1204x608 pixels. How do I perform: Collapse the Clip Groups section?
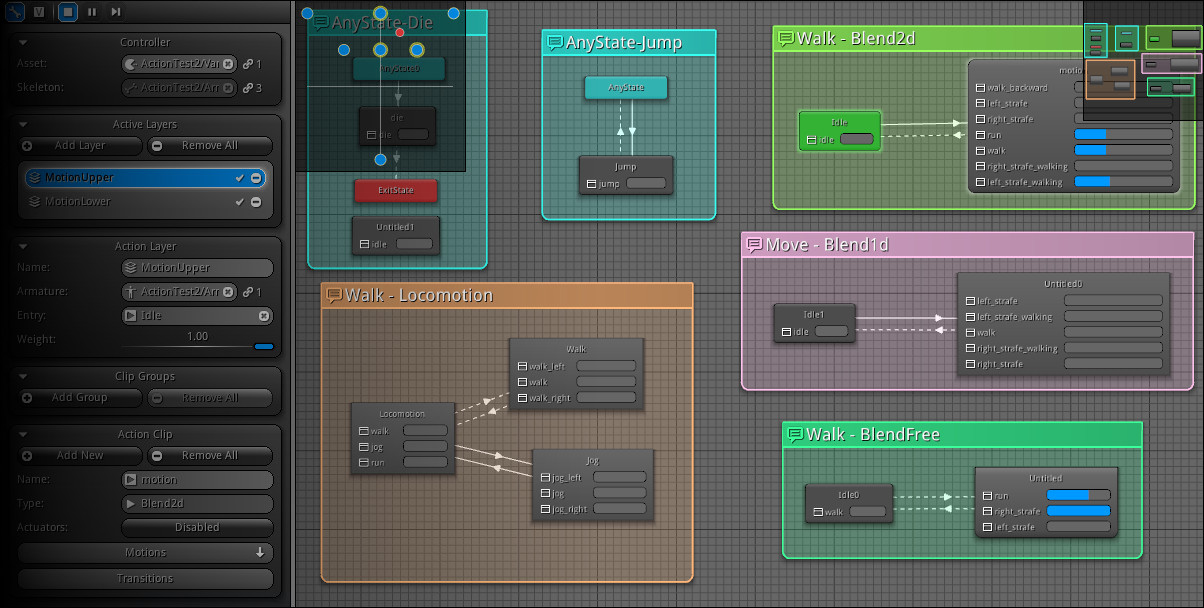[x=24, y=377]
